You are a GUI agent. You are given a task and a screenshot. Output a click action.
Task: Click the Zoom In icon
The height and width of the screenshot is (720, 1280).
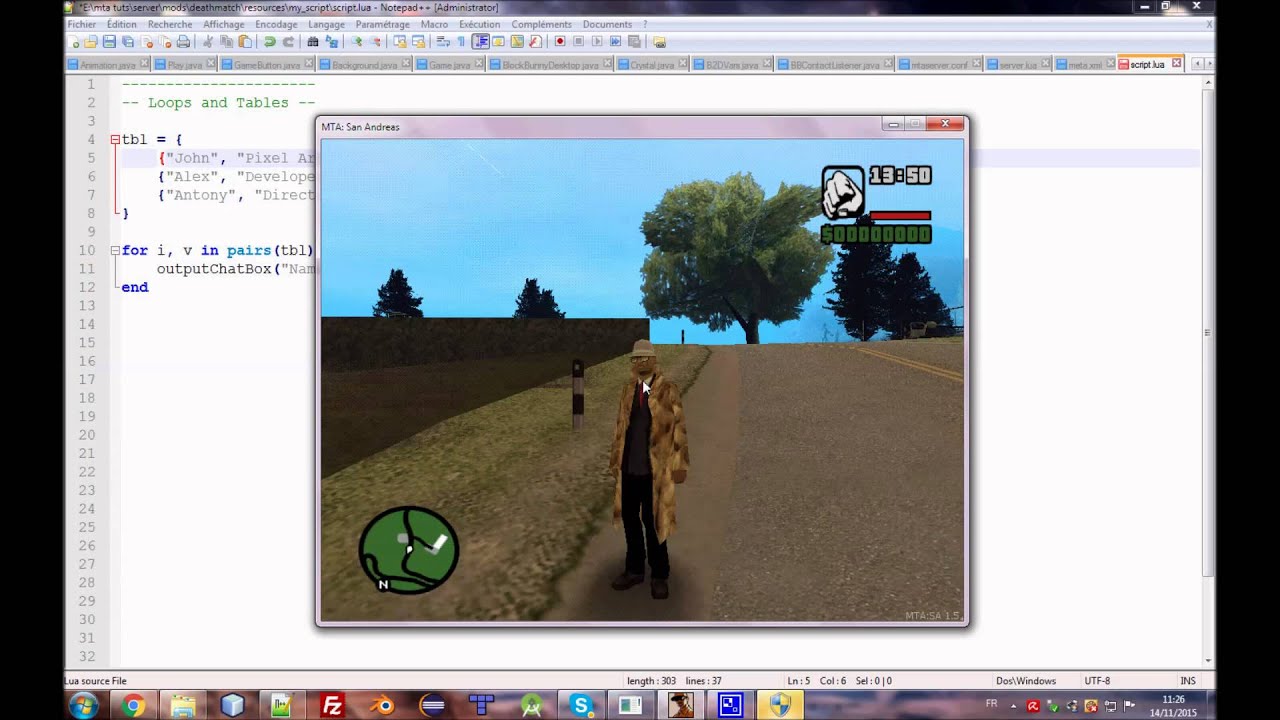click(x=356, y=42)
